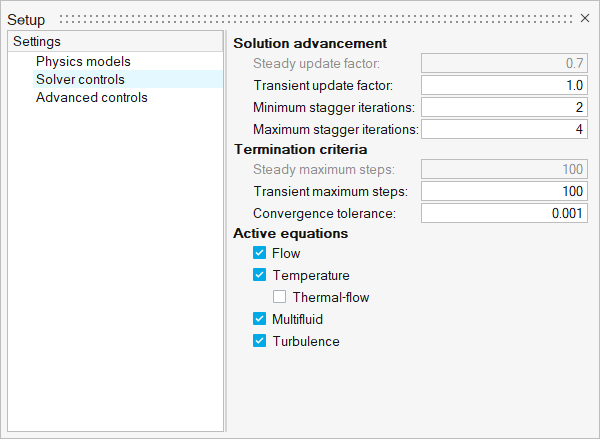Uncheck the Multifluid equation
Viewport: 600px width, 439px height.
click(260, 319)
